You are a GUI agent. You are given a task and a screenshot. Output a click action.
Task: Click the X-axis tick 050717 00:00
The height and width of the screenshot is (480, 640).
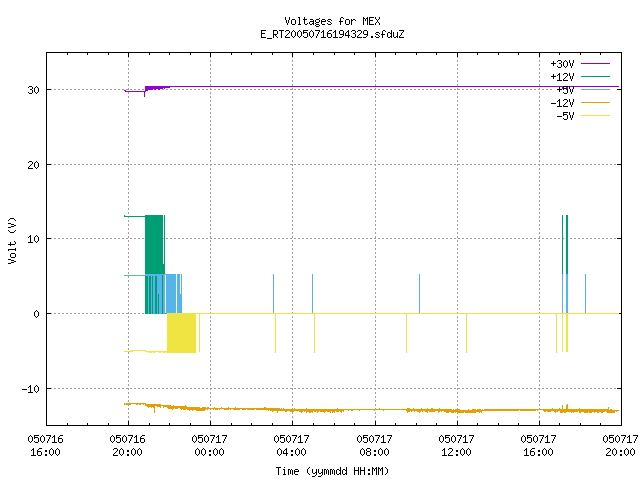209,446
